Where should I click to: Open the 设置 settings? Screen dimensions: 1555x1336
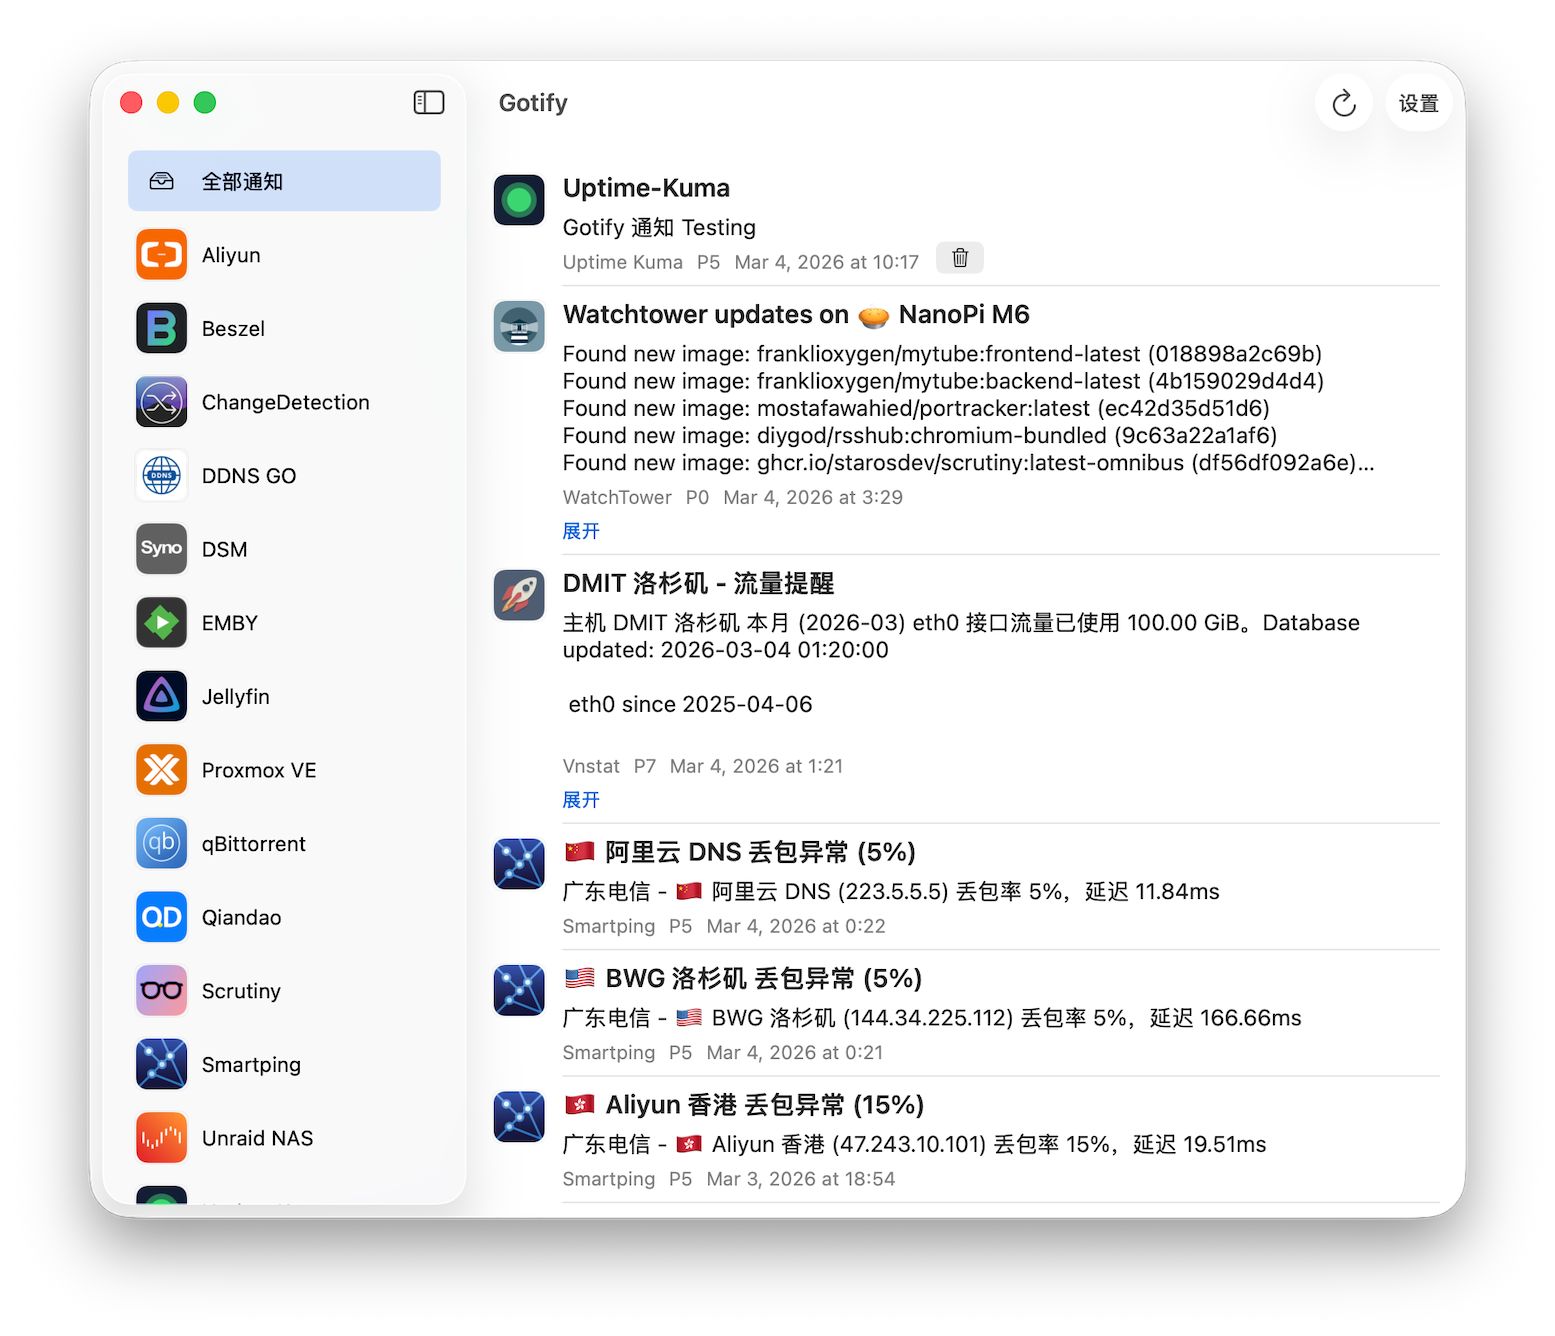tap(1417, 102)
